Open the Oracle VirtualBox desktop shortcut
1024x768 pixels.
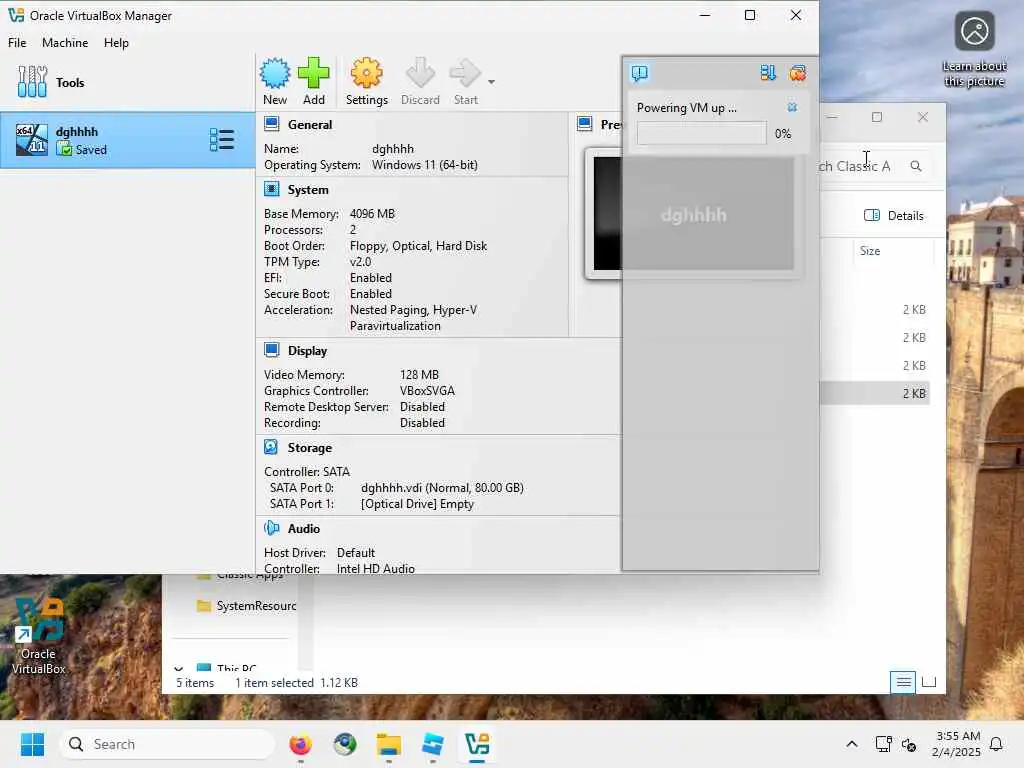click(x=39, y=637)
